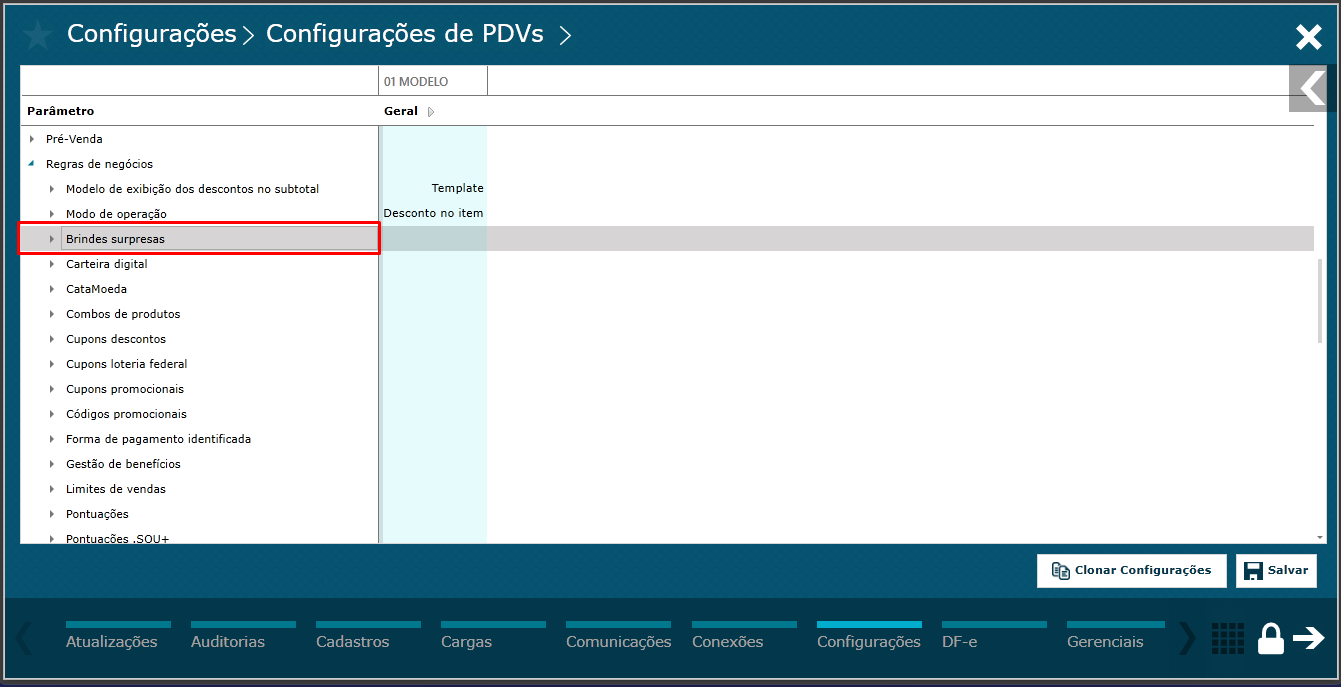
Task: Close the Configurações de PDVs screen
Action: pos(1308,36)
